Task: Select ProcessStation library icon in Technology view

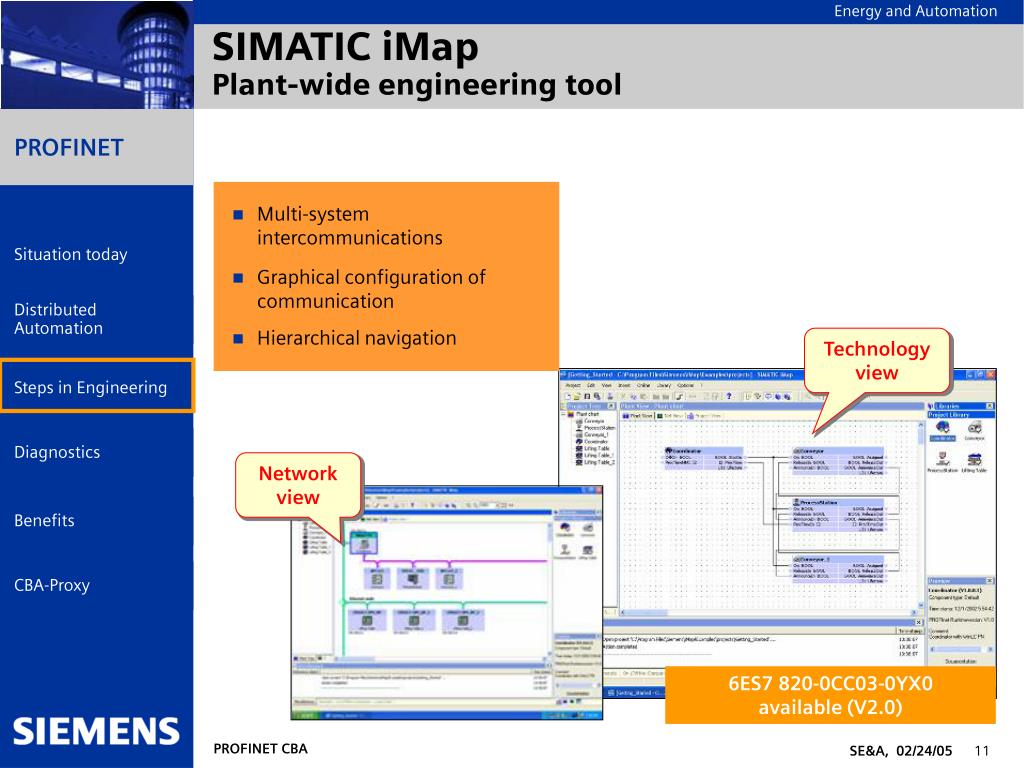Action: point(942,461)
